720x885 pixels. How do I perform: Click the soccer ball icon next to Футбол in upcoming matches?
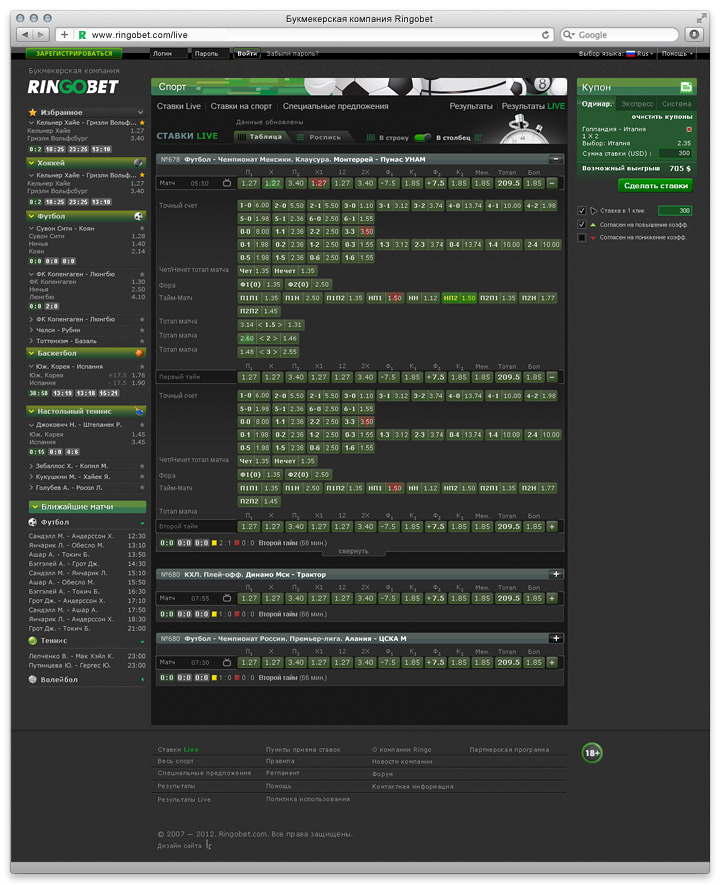pyautogui.click(x=33, y=522)
